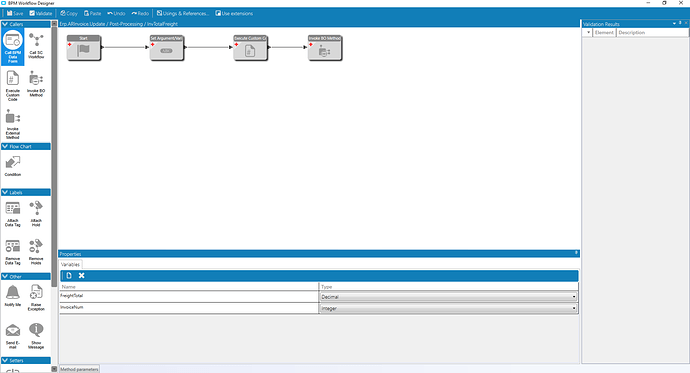Pick the Raise Exception tool
Screen dimensions: 690x373
tap(36, 298)
